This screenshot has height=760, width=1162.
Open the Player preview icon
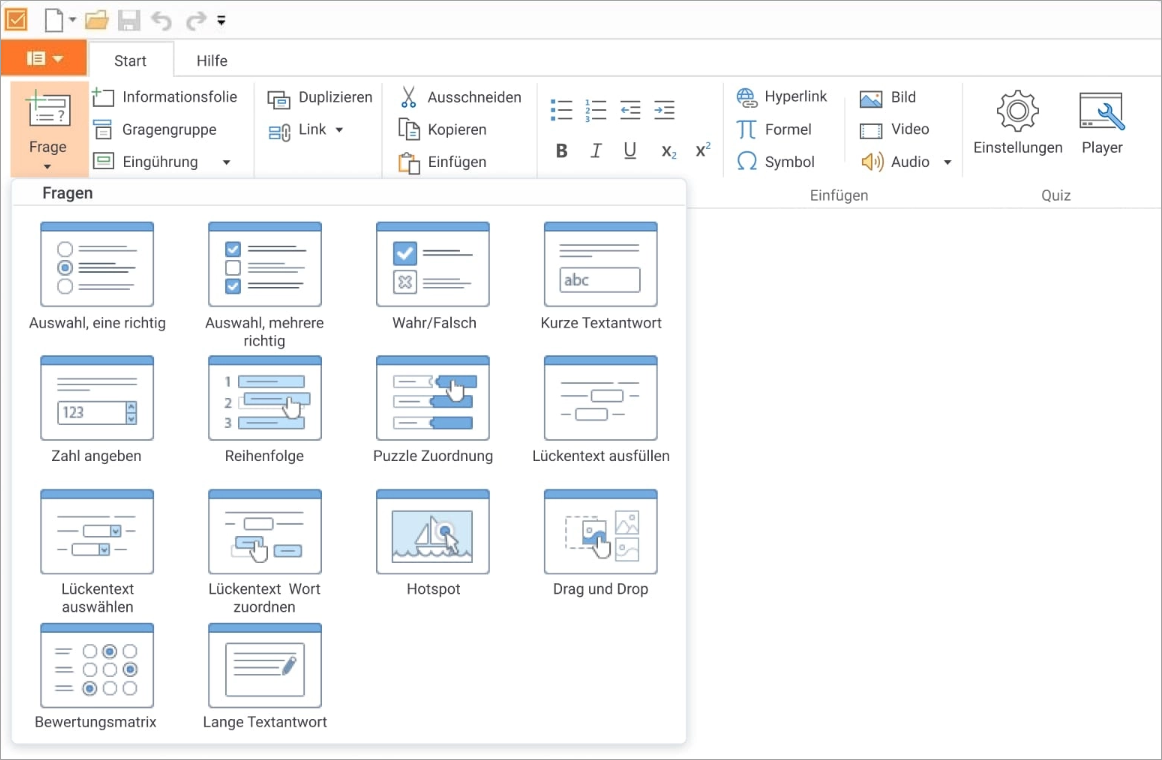1102,112
